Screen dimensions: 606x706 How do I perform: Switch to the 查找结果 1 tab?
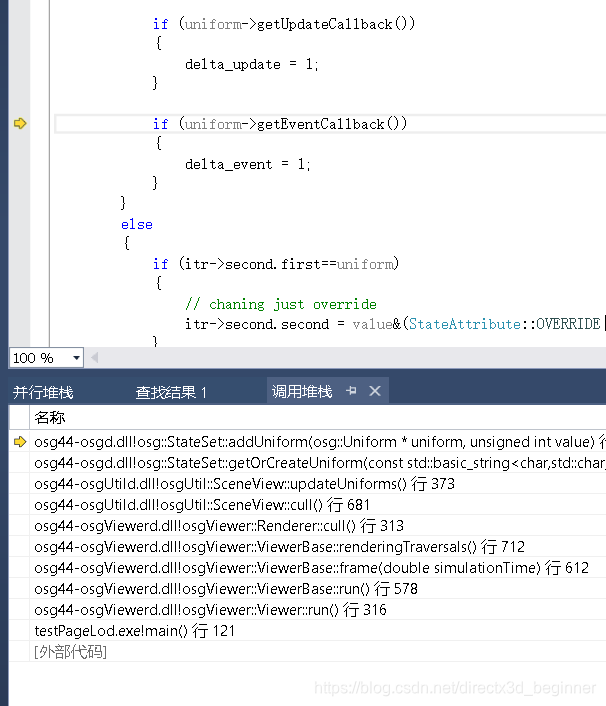click(171, 392)
